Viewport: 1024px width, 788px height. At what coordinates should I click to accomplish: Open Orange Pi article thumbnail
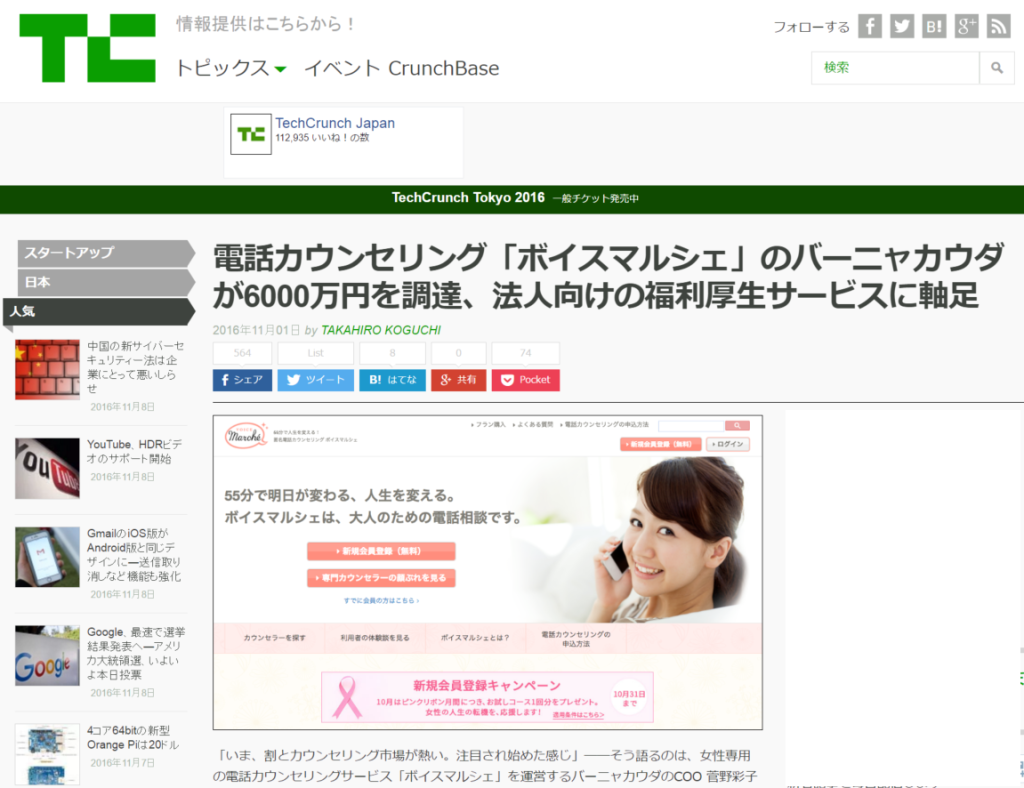tap(48, 754)
